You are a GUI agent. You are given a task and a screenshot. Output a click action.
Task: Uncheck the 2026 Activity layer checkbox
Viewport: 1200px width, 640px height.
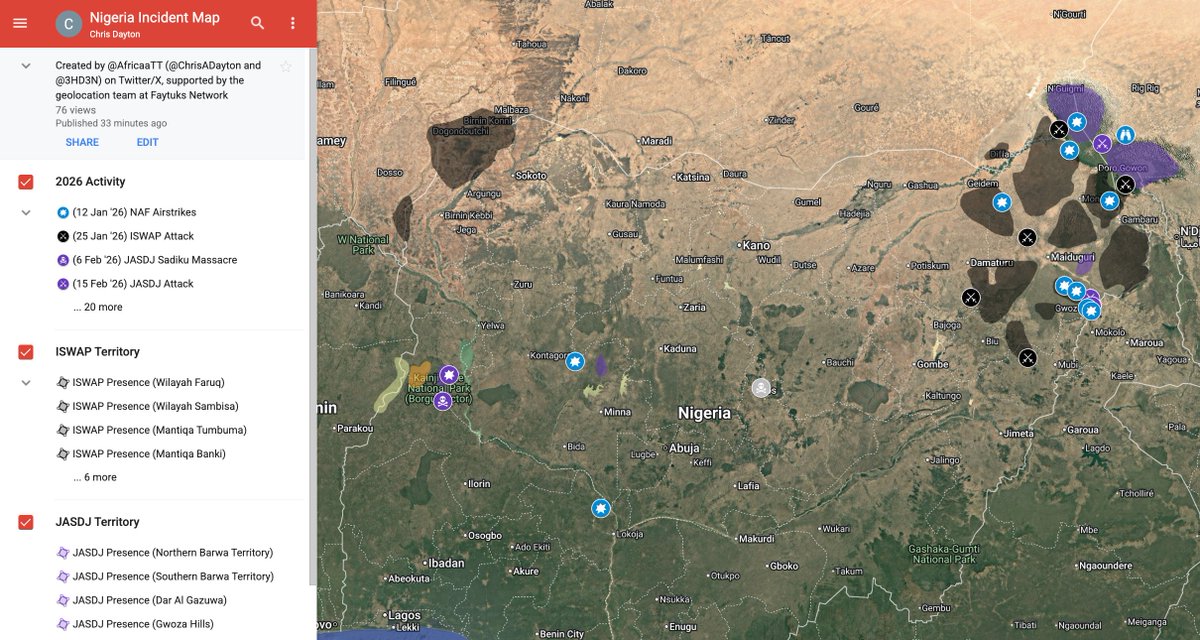click(x=26, y=182)
